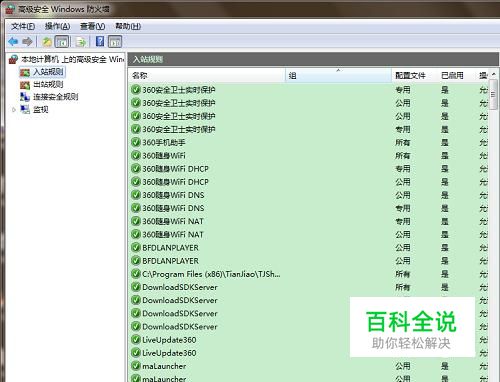Image resolution: width=500 pixels, height=382 pixels.
Task: Select the 360随身WiFi NAT 专用 rule name
Action: (173, 221)
